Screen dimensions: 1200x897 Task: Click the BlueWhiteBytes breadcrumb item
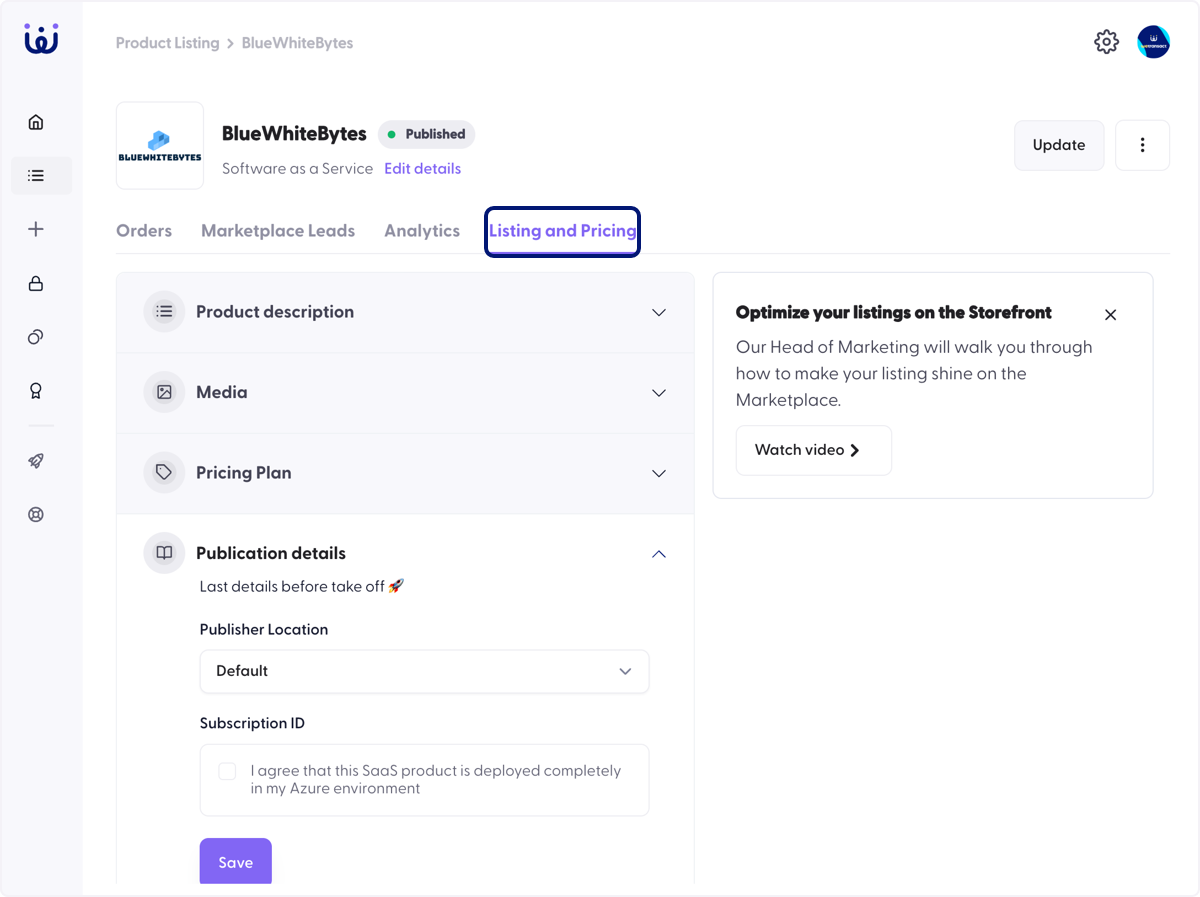click(x=297, y=43)
